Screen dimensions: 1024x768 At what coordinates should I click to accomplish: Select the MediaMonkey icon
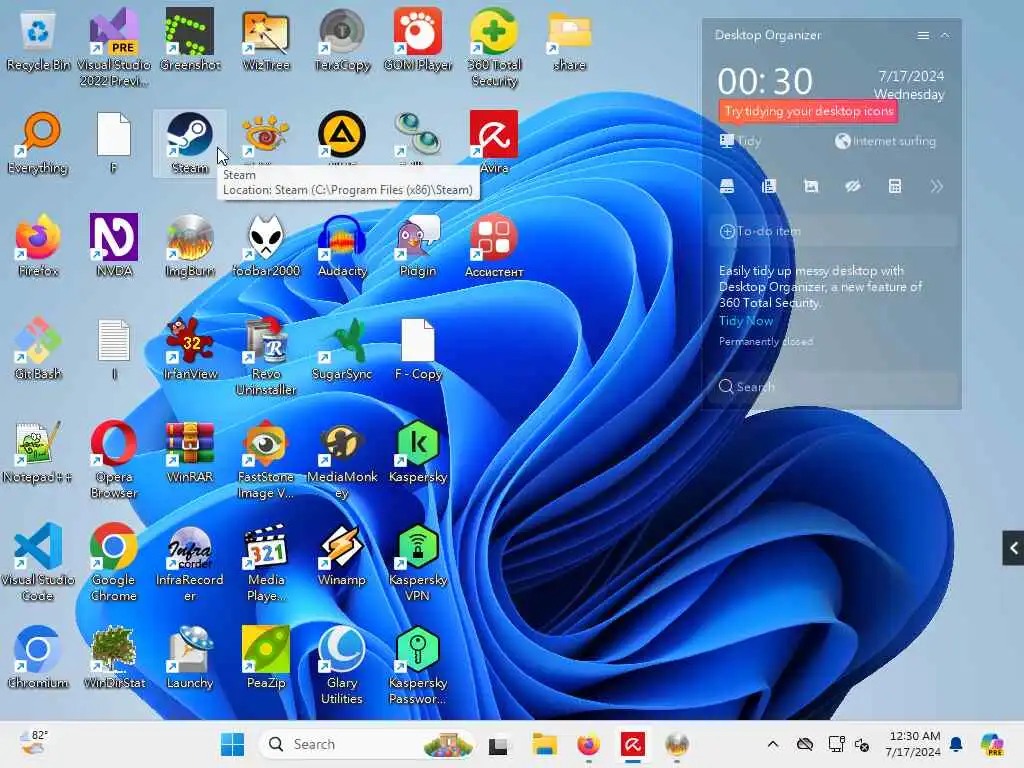[x=342, y=460]
